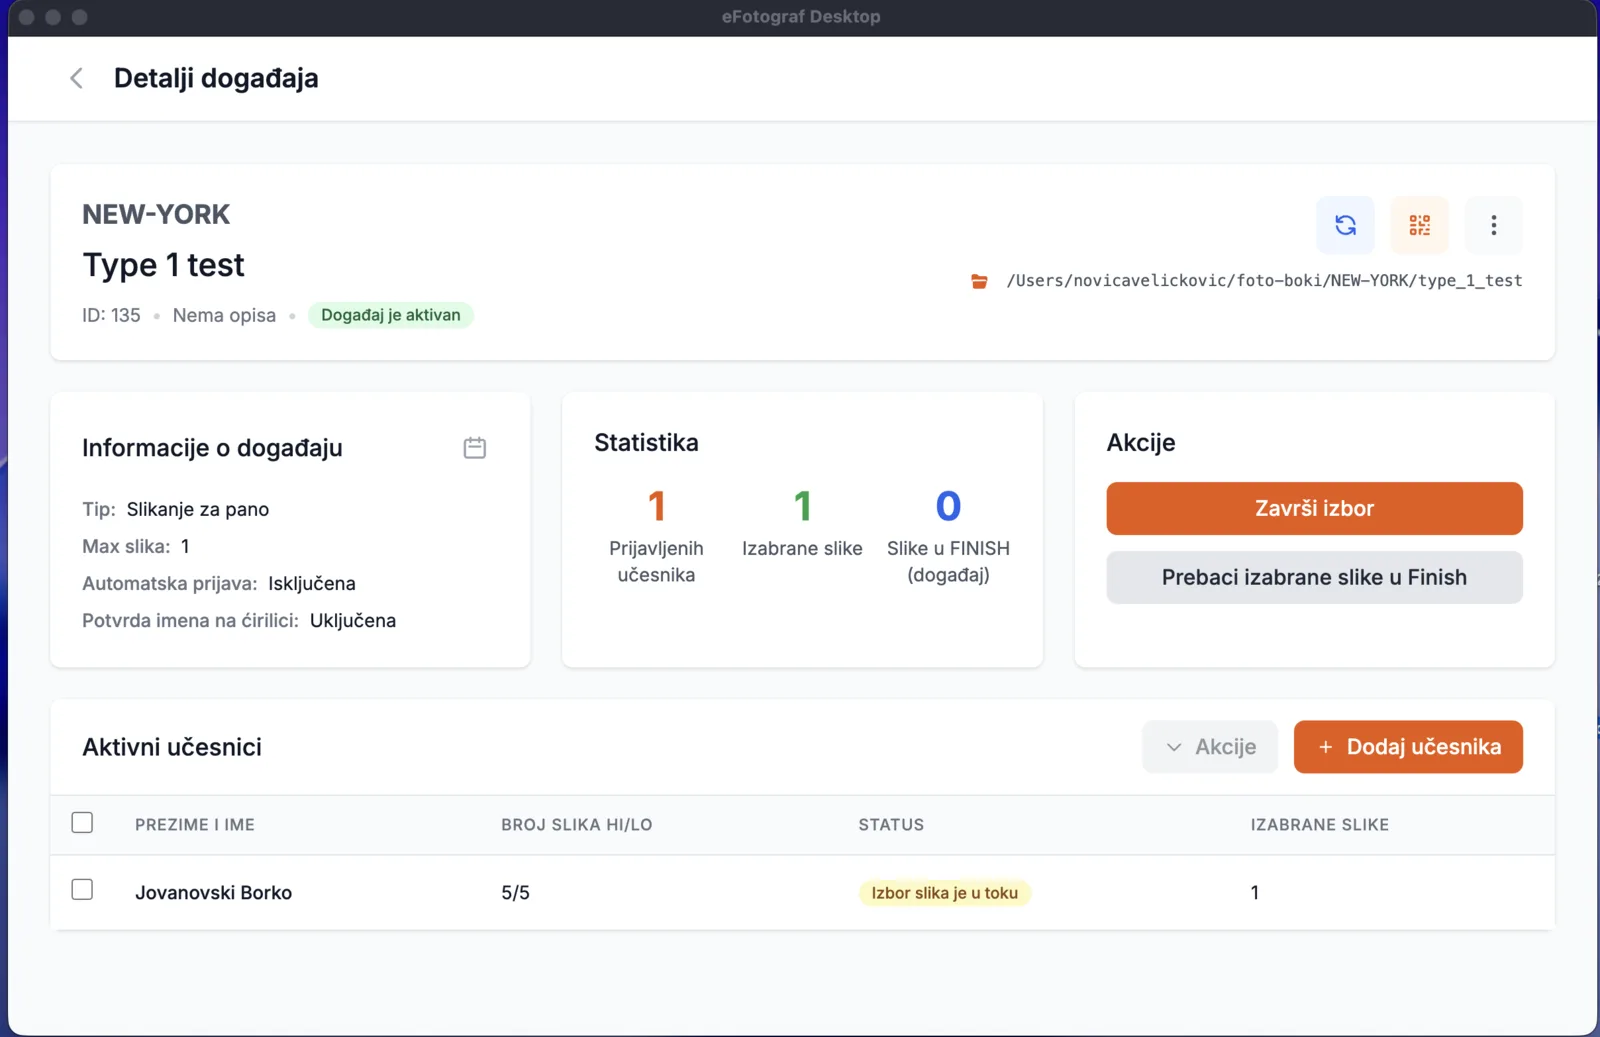
Task: Click the 5/5 photo count cell
Action: pos(515,893)
